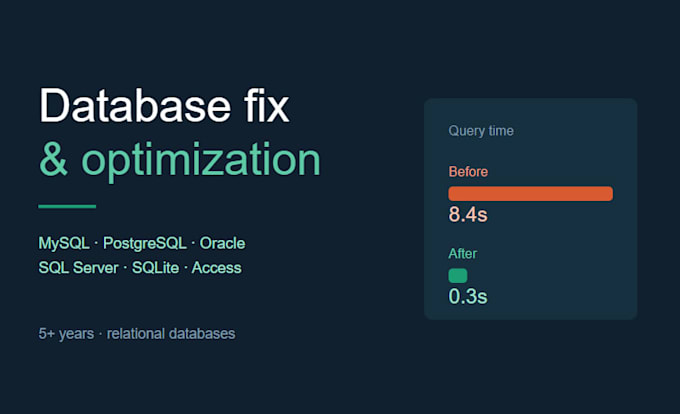
Task: Click the "0.3s" value
Action: tap(468, 297)
